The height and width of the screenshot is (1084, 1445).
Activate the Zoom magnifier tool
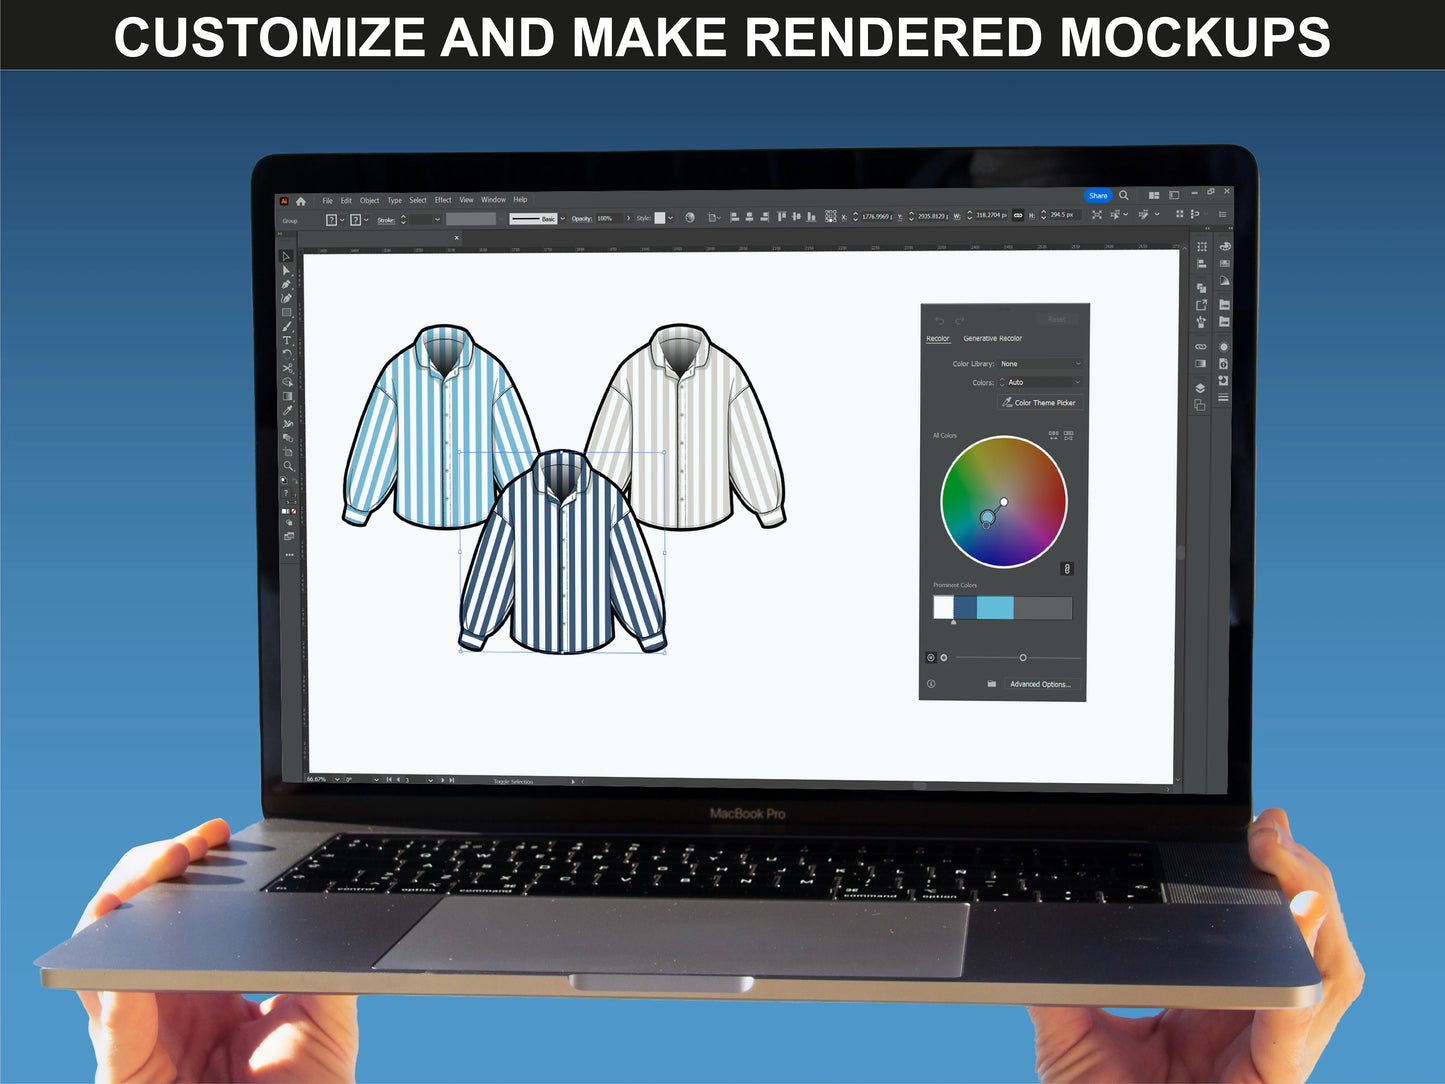click(288, 466)
